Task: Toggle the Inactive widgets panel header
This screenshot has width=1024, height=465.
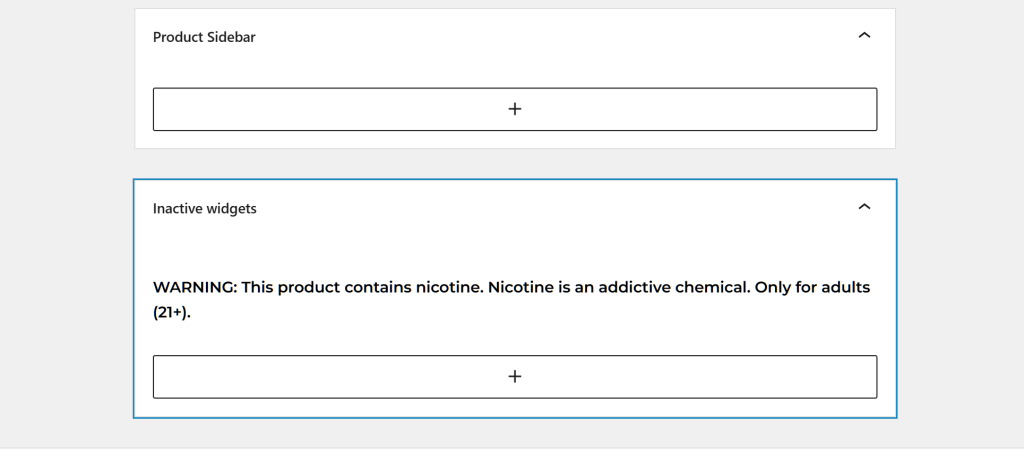Action: 500,209
